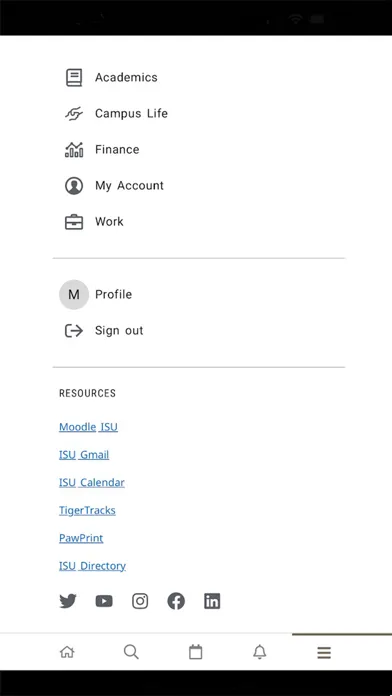Open the TigerTracks resource link
The height and width of the screenshot is (696, 392).
click(87, 510)
